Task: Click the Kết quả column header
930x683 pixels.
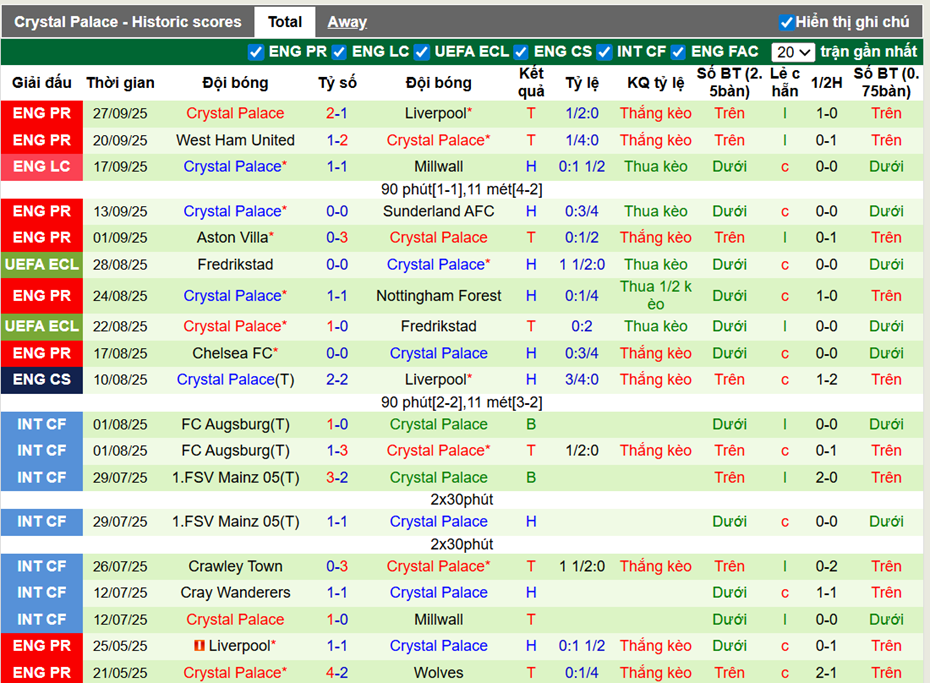Action: click(x=531, y=82)
